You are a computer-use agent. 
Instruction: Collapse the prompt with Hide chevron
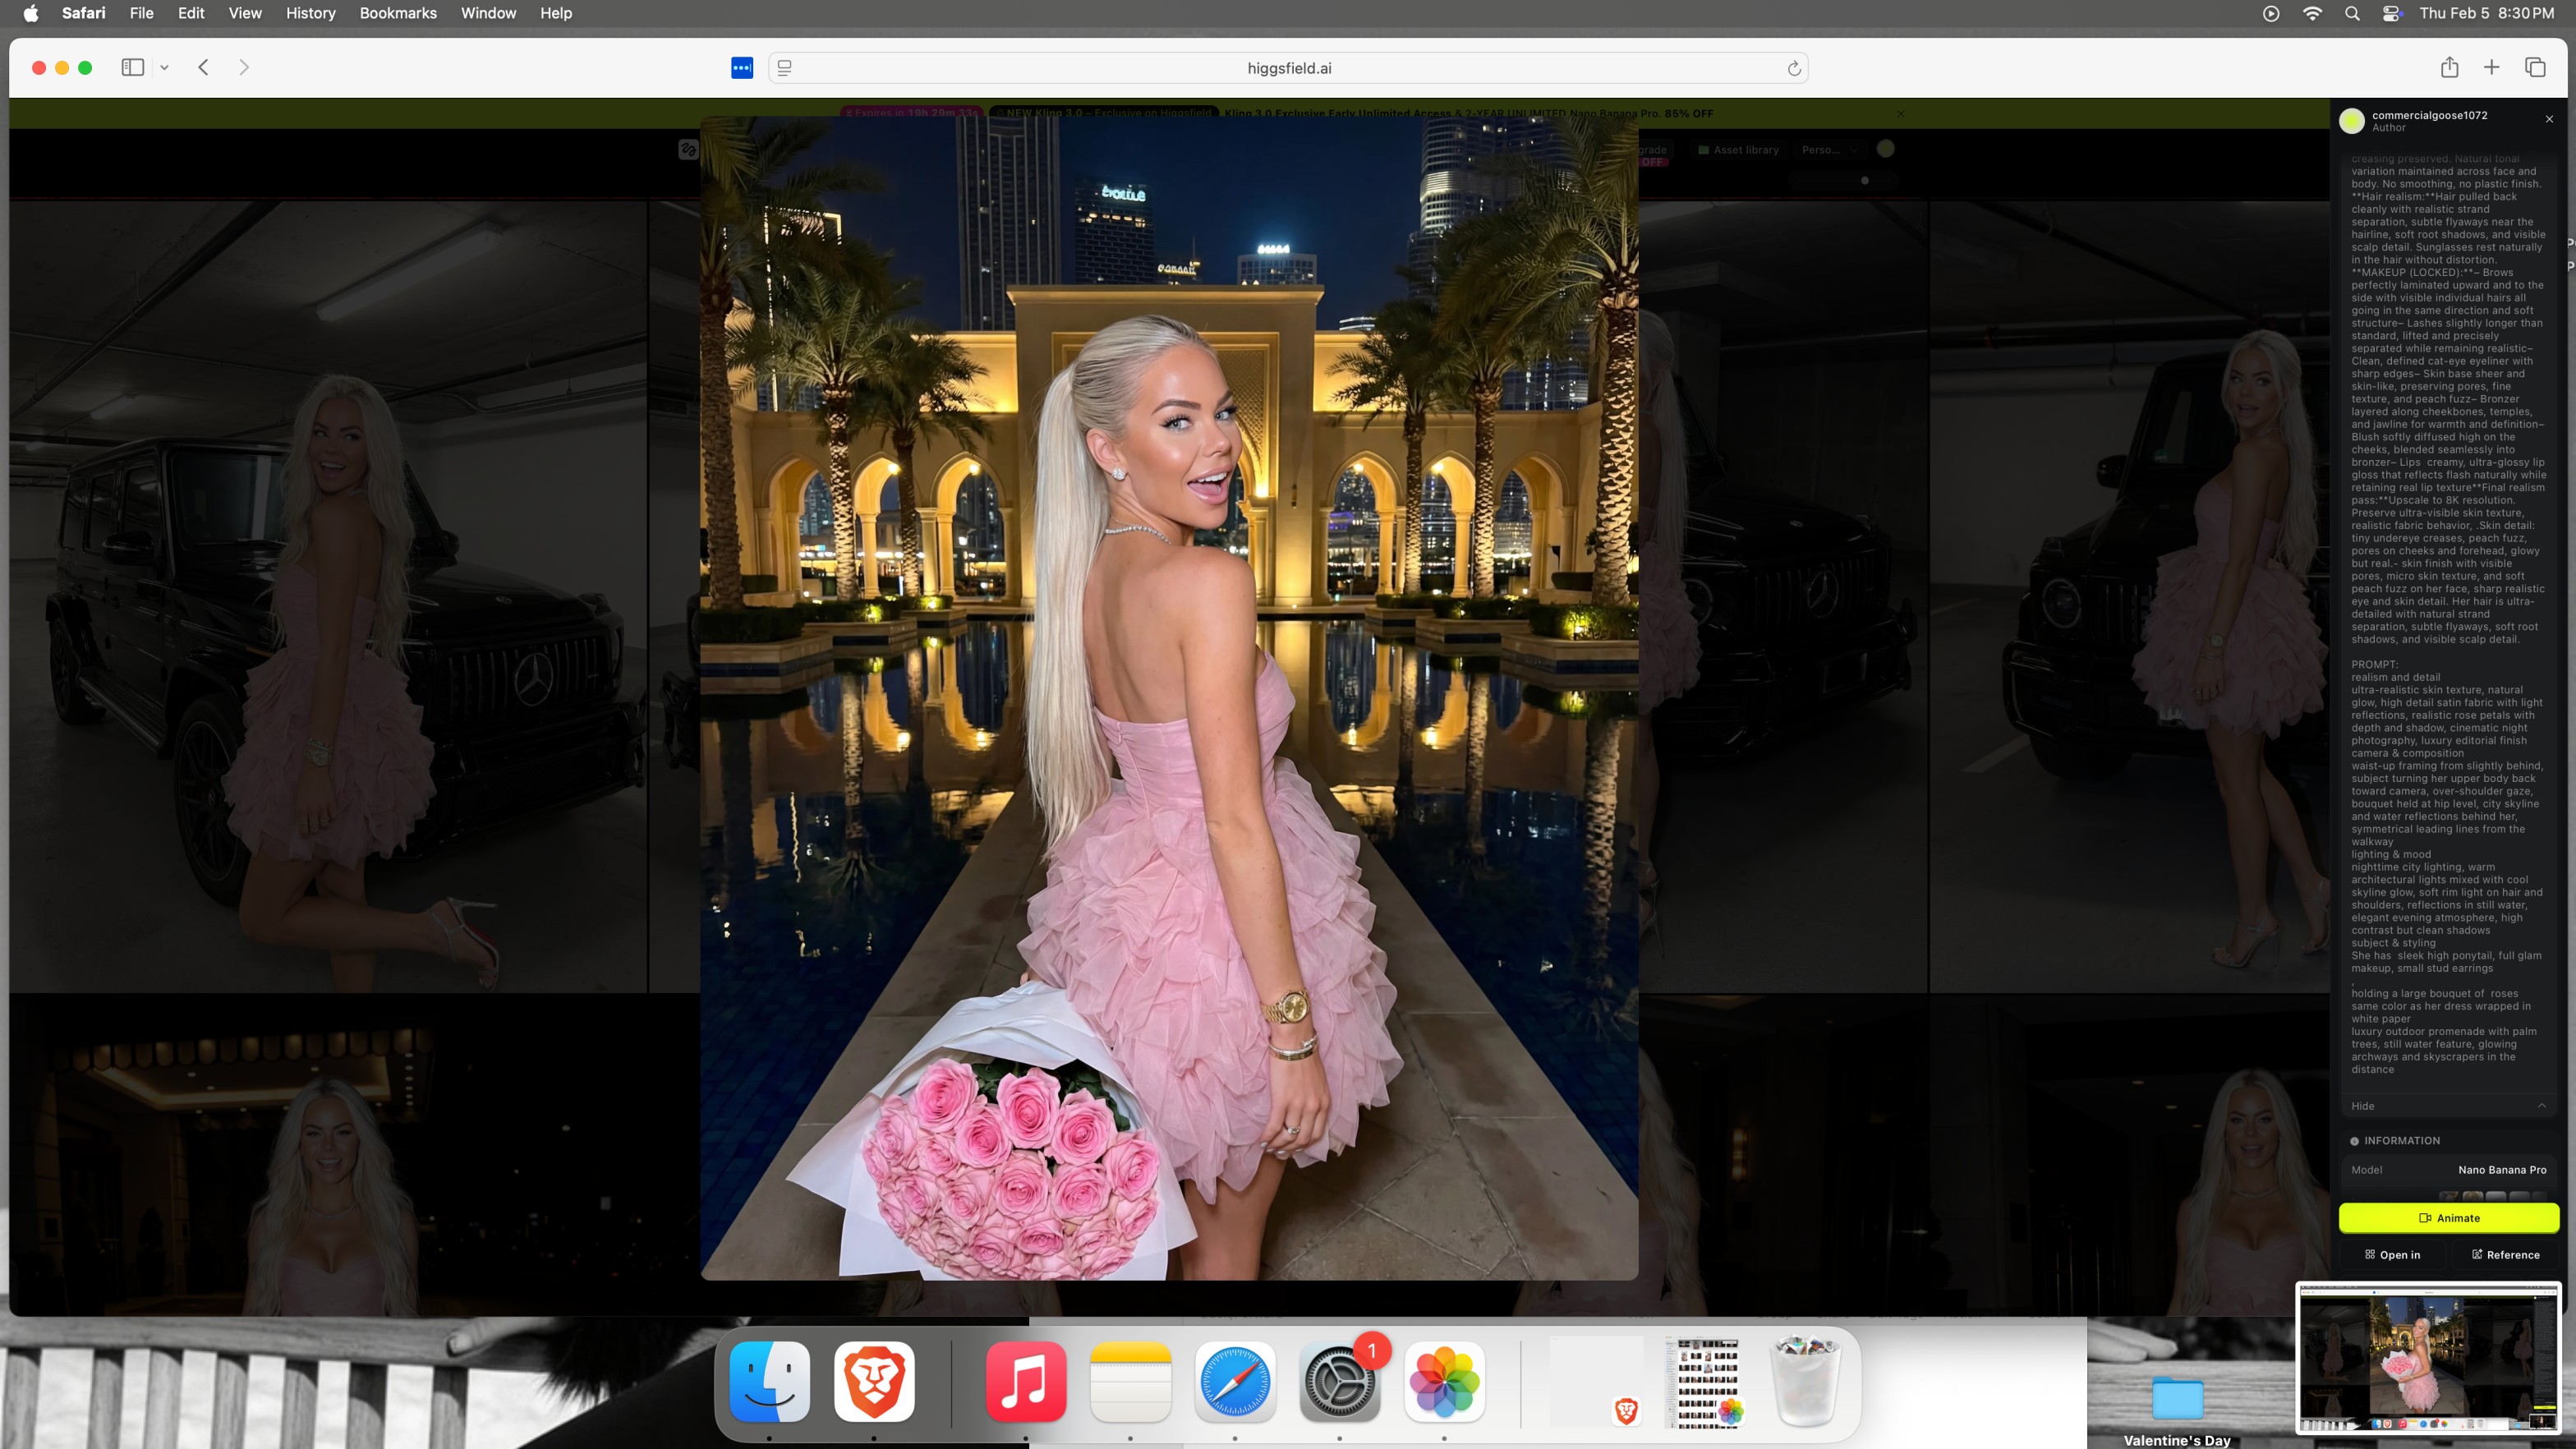click(2541, 1105)
